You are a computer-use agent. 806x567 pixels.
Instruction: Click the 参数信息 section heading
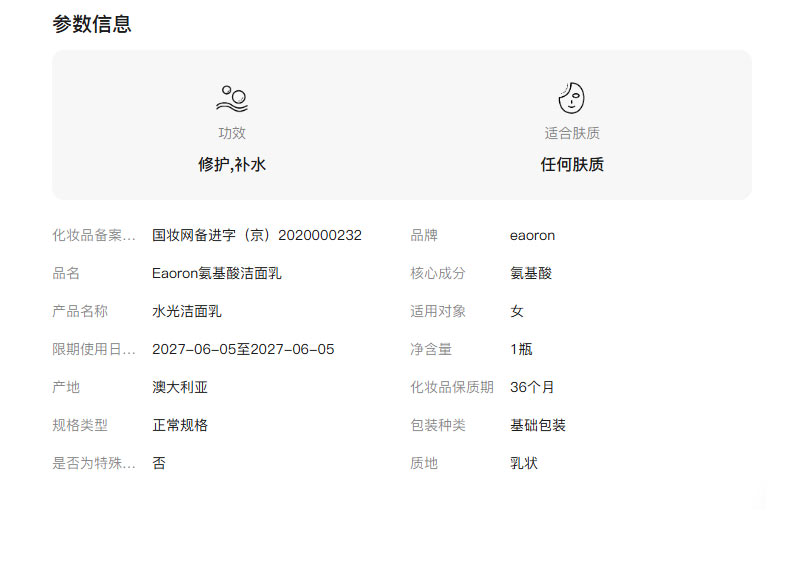tap(92, 24)
